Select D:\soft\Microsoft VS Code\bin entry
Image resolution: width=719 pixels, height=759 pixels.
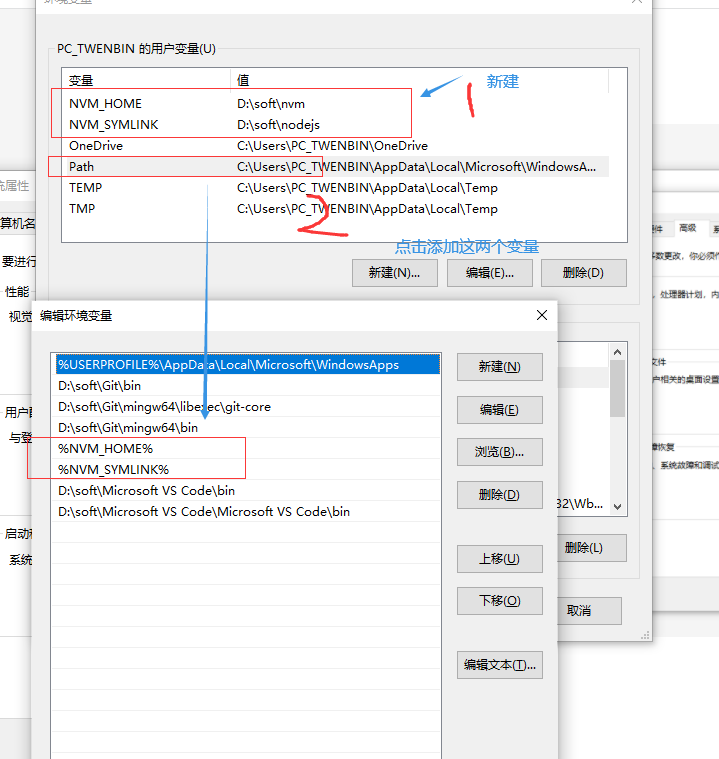246,491
